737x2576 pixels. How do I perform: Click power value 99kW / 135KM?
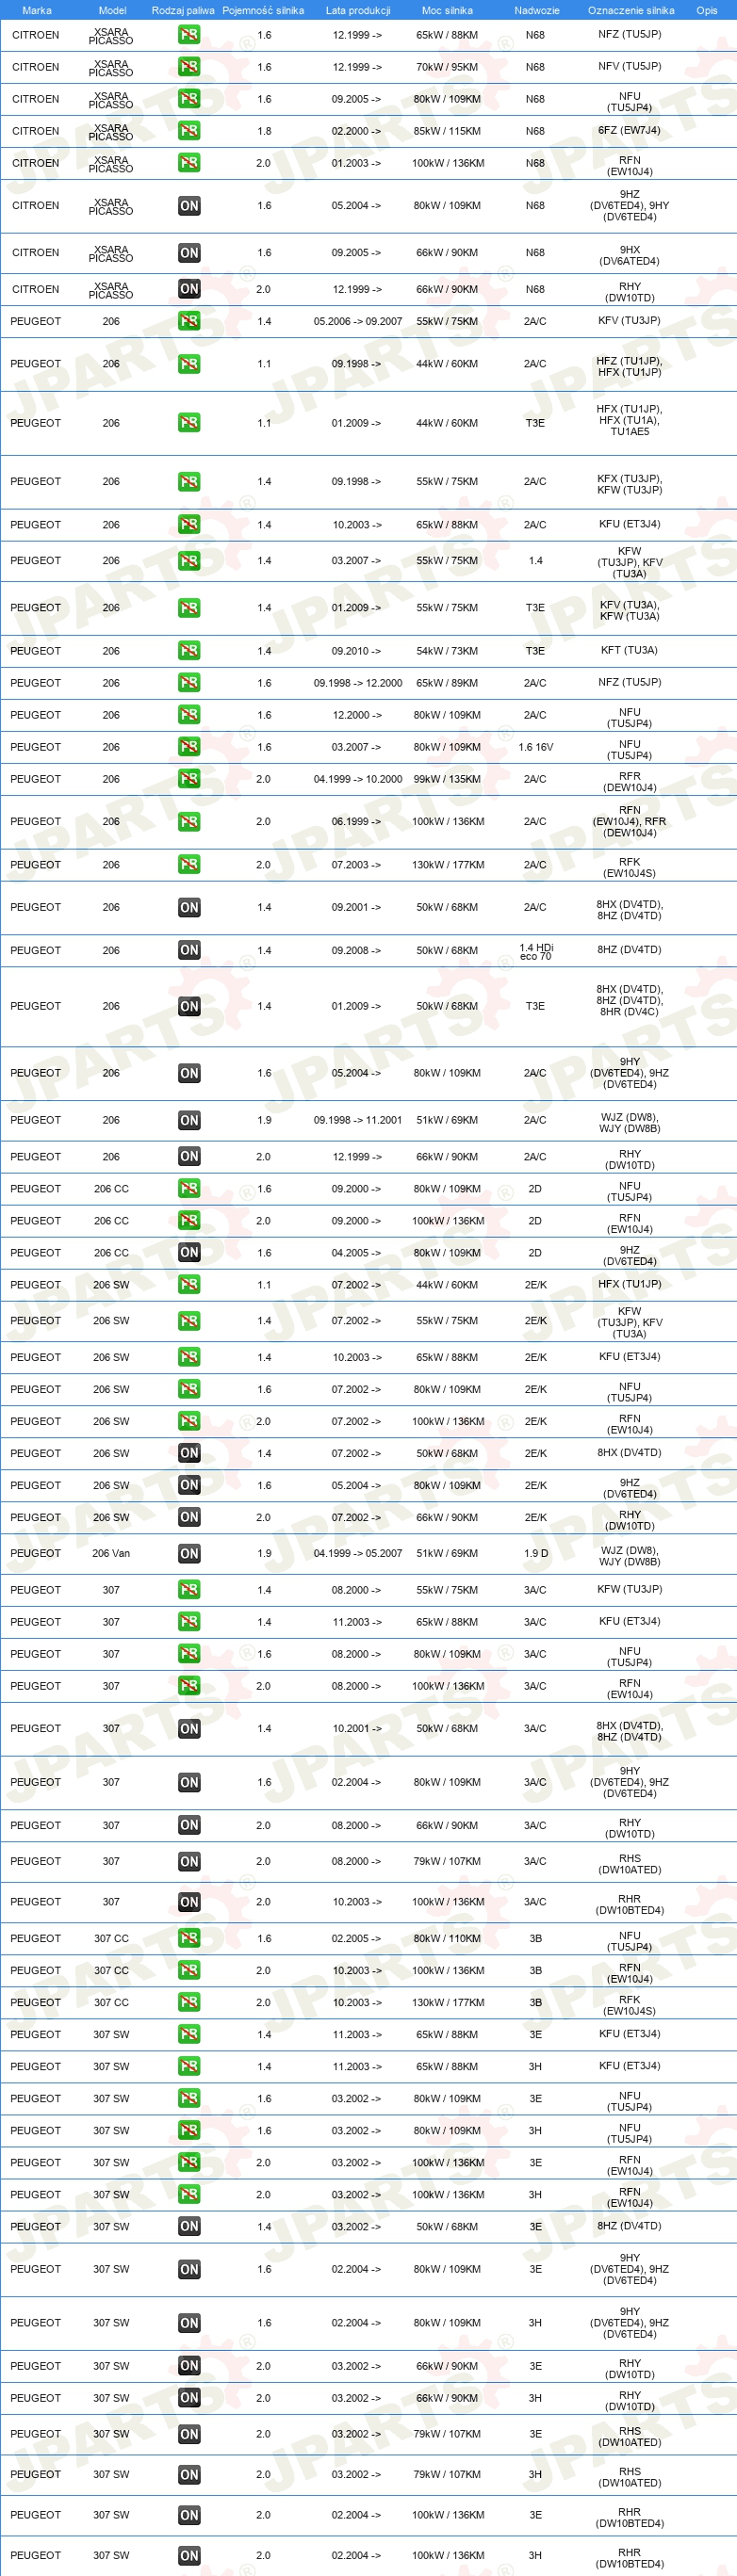(447, 779)
